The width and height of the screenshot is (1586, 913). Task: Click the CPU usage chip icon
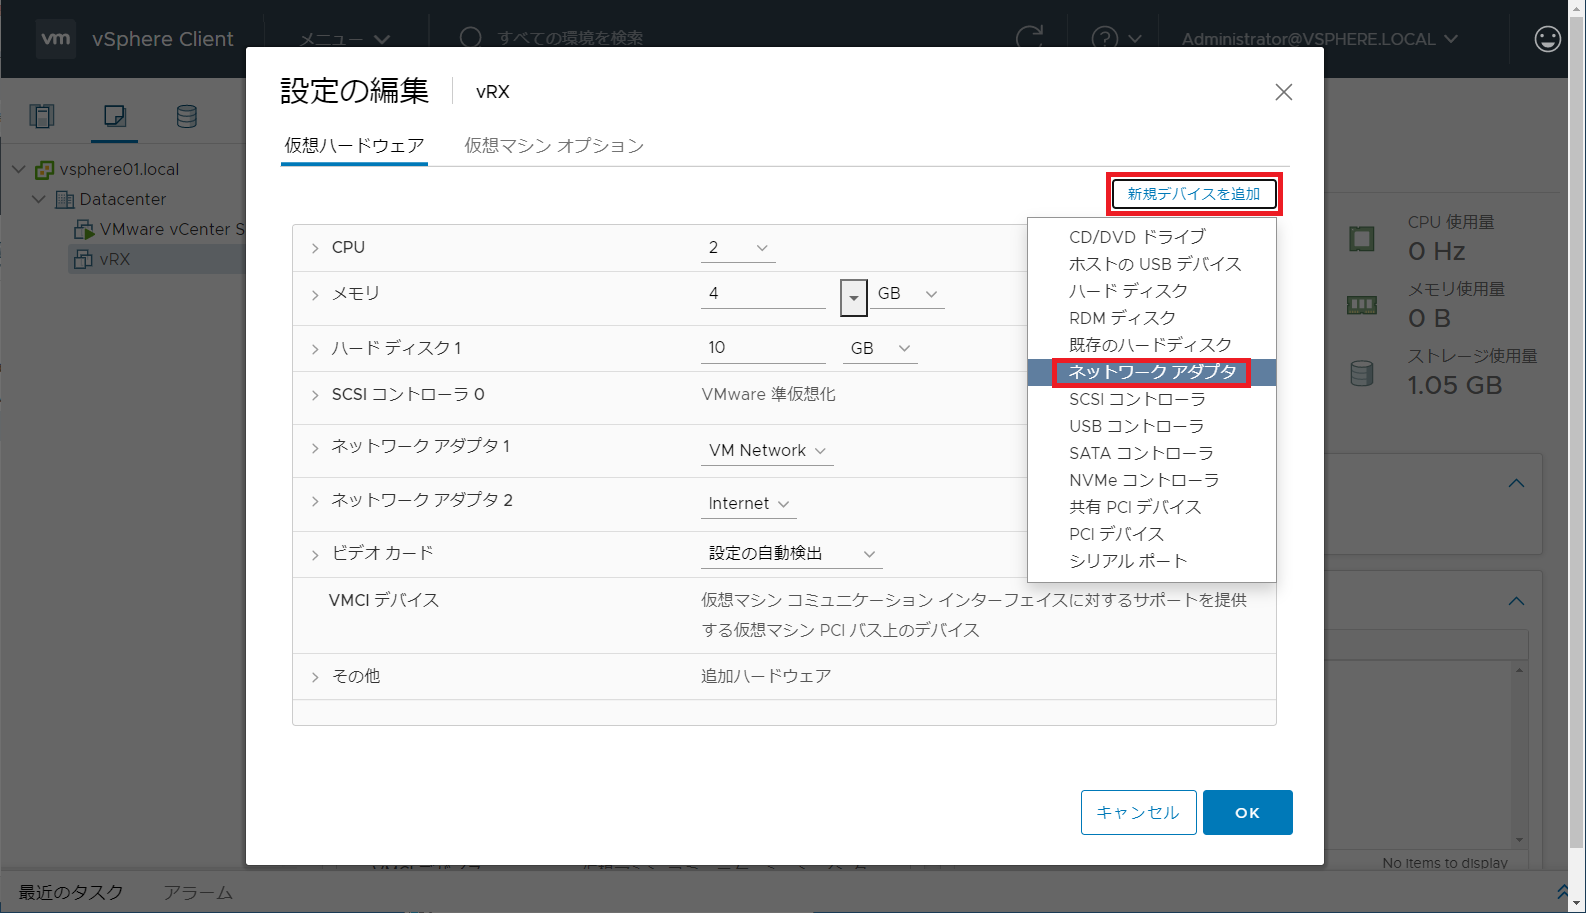coord(1362,239)
